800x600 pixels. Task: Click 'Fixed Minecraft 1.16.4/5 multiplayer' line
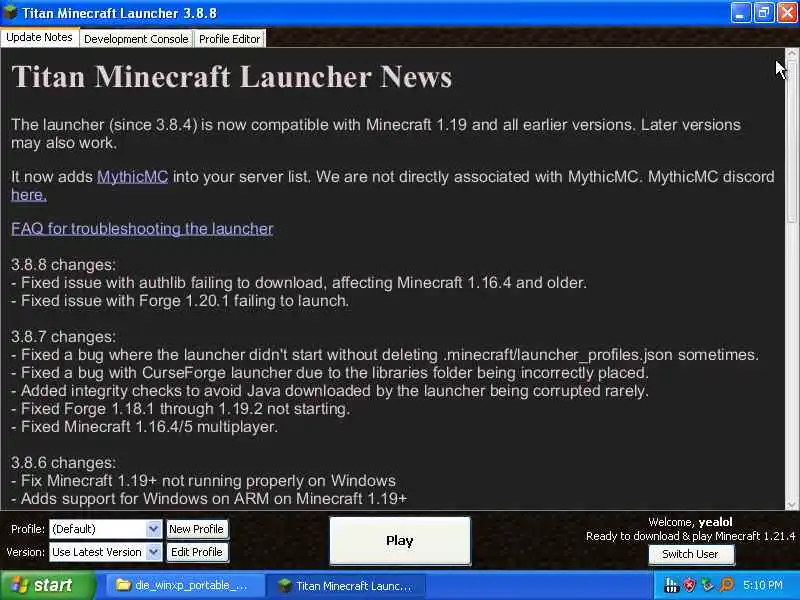point(145,427)
